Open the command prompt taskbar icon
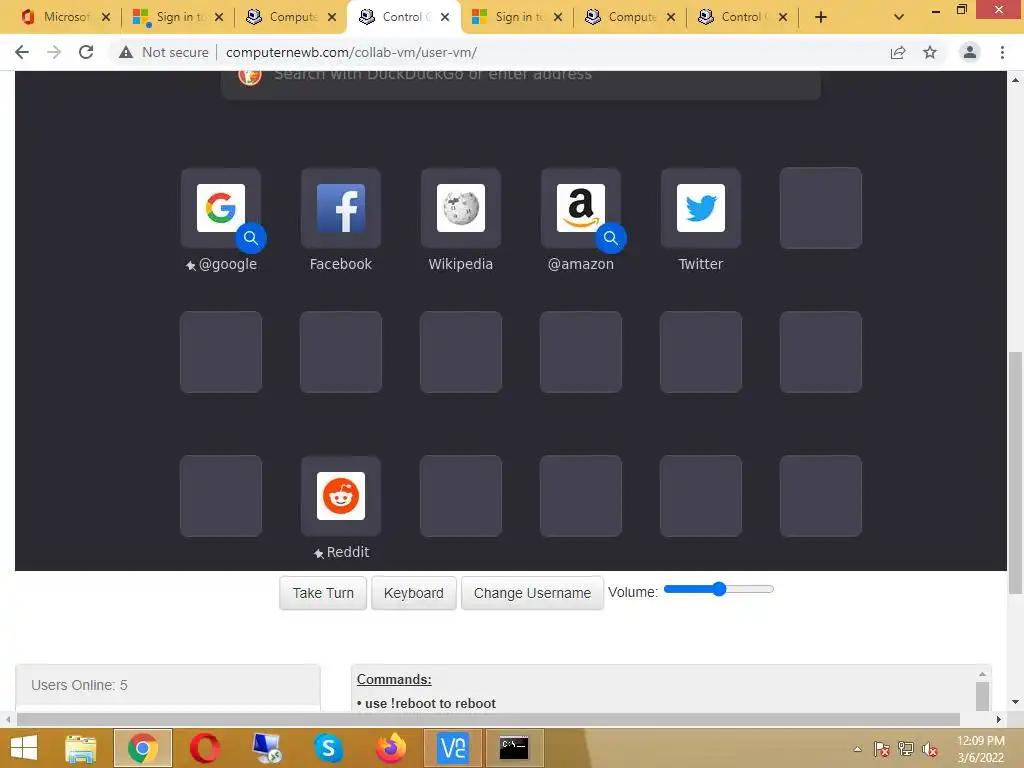This screenshot has height=768, width=1024. point(515,748)
